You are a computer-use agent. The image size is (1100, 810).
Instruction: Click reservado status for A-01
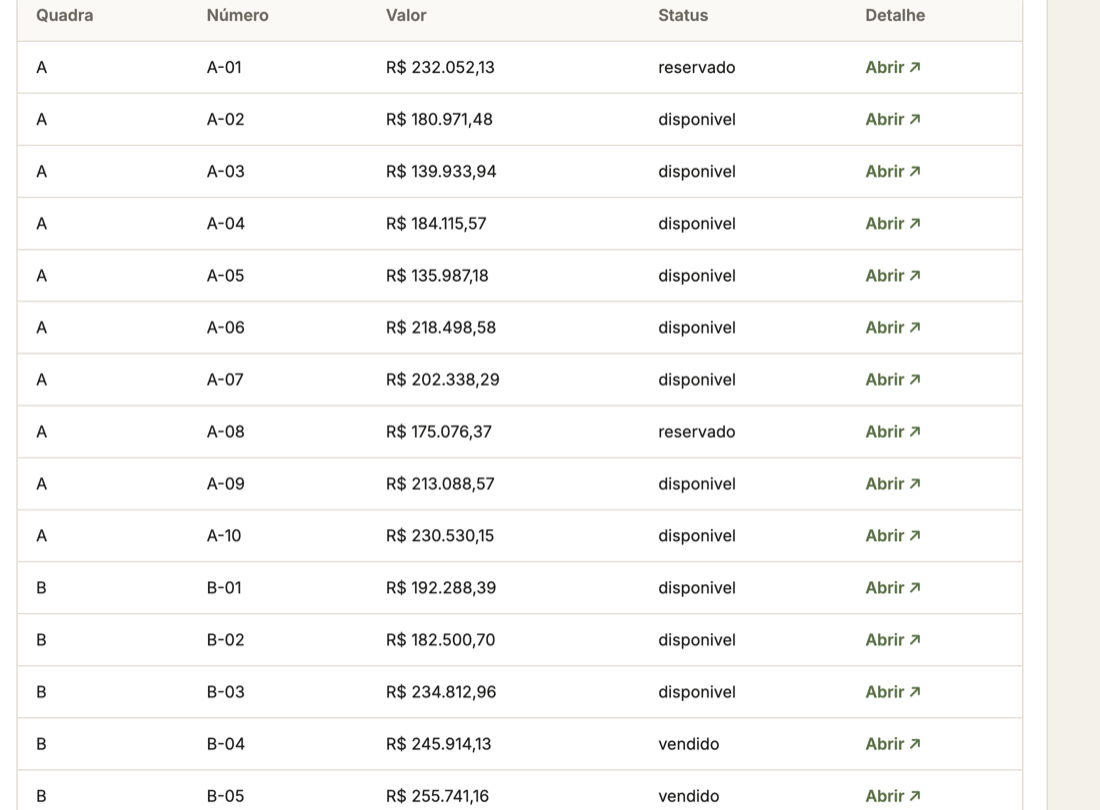[x=697, y=67]
